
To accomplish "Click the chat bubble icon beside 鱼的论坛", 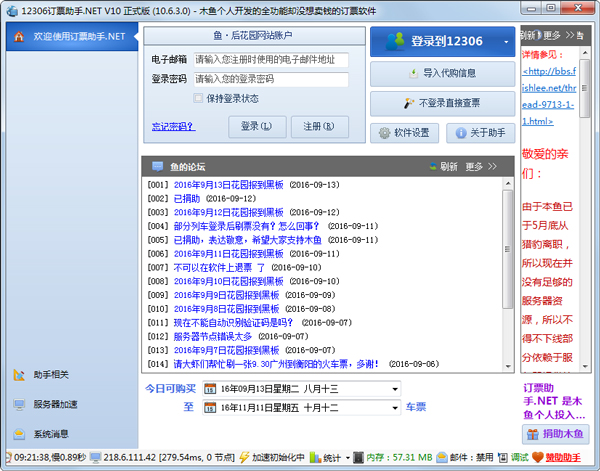I will [157, 166].
